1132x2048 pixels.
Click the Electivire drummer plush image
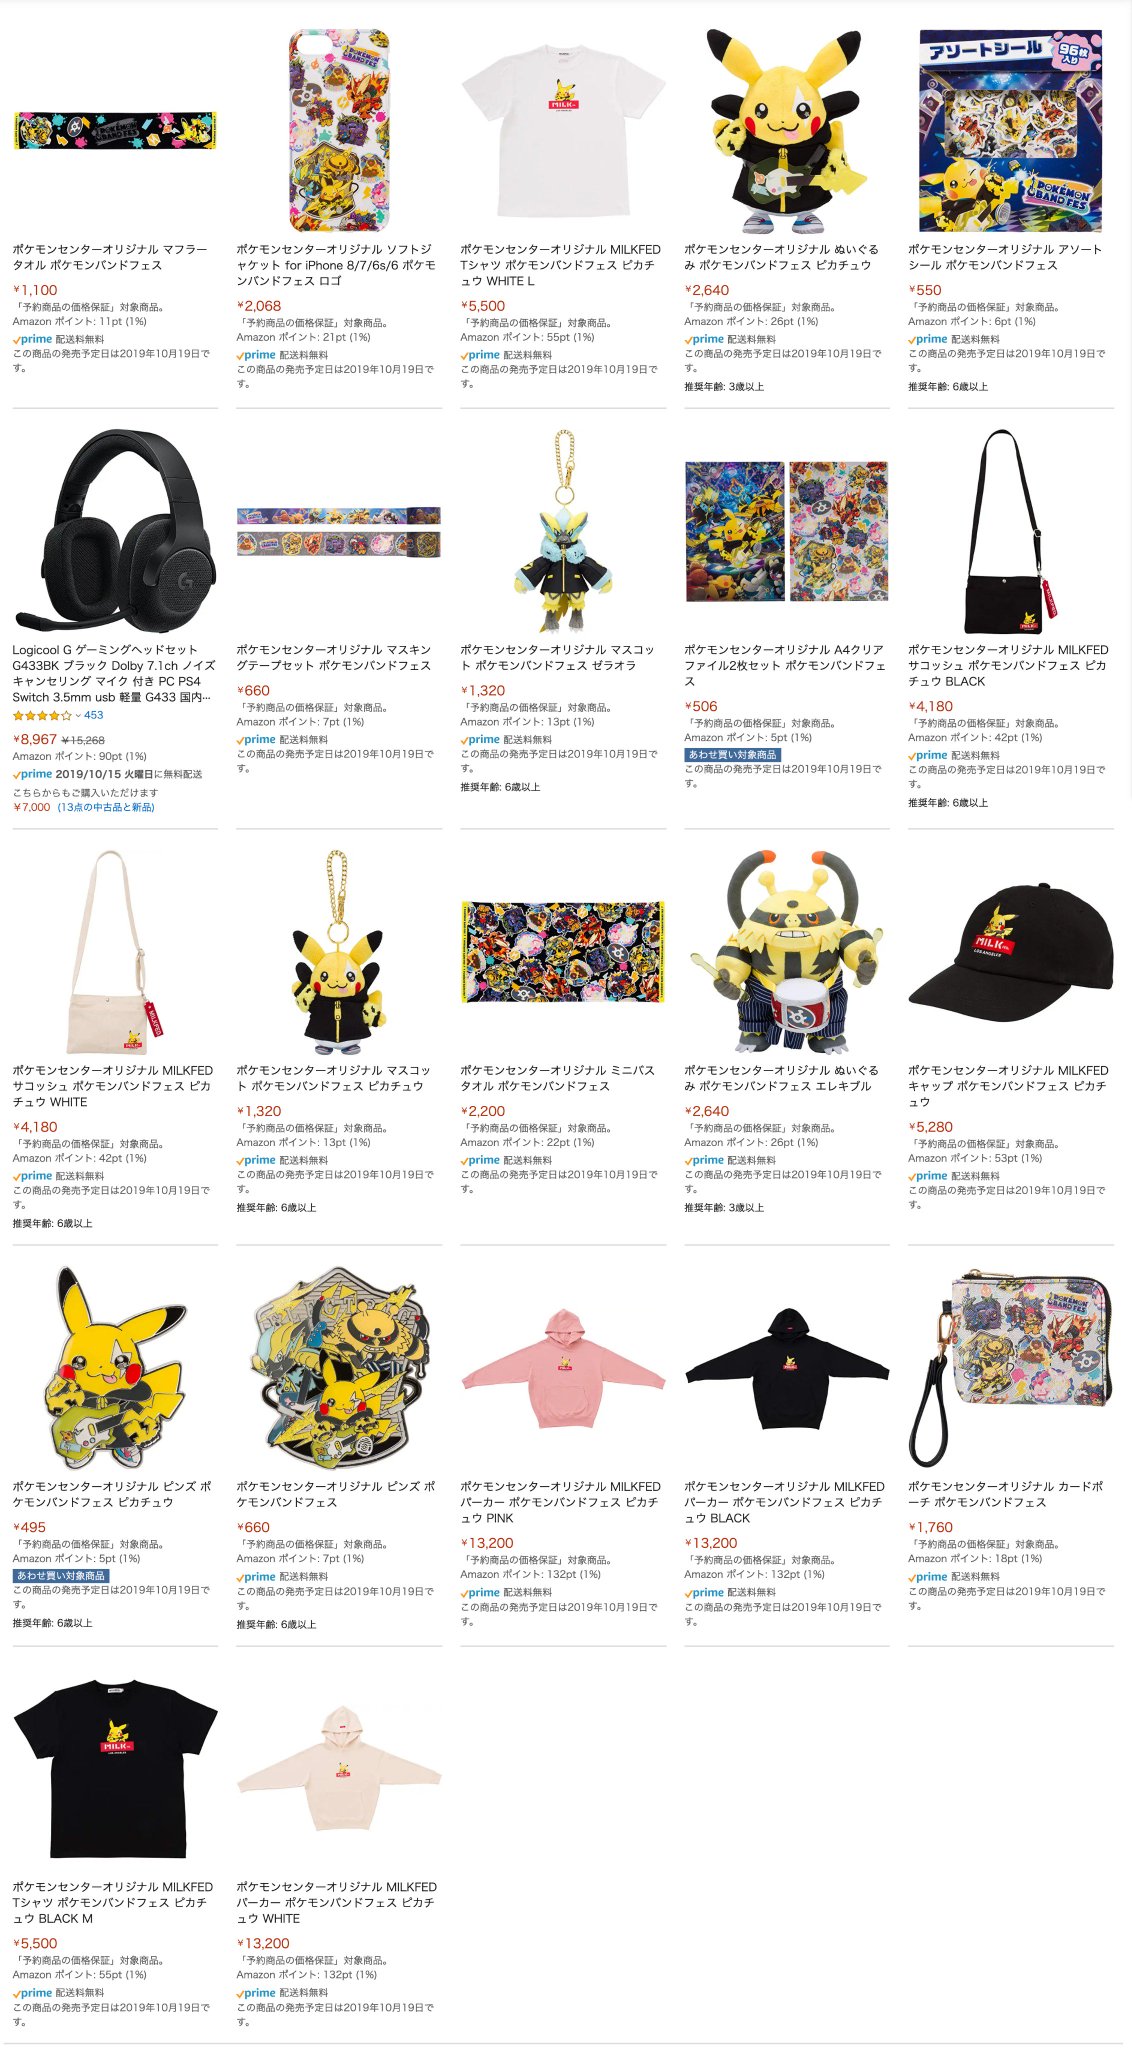[787, 951]
